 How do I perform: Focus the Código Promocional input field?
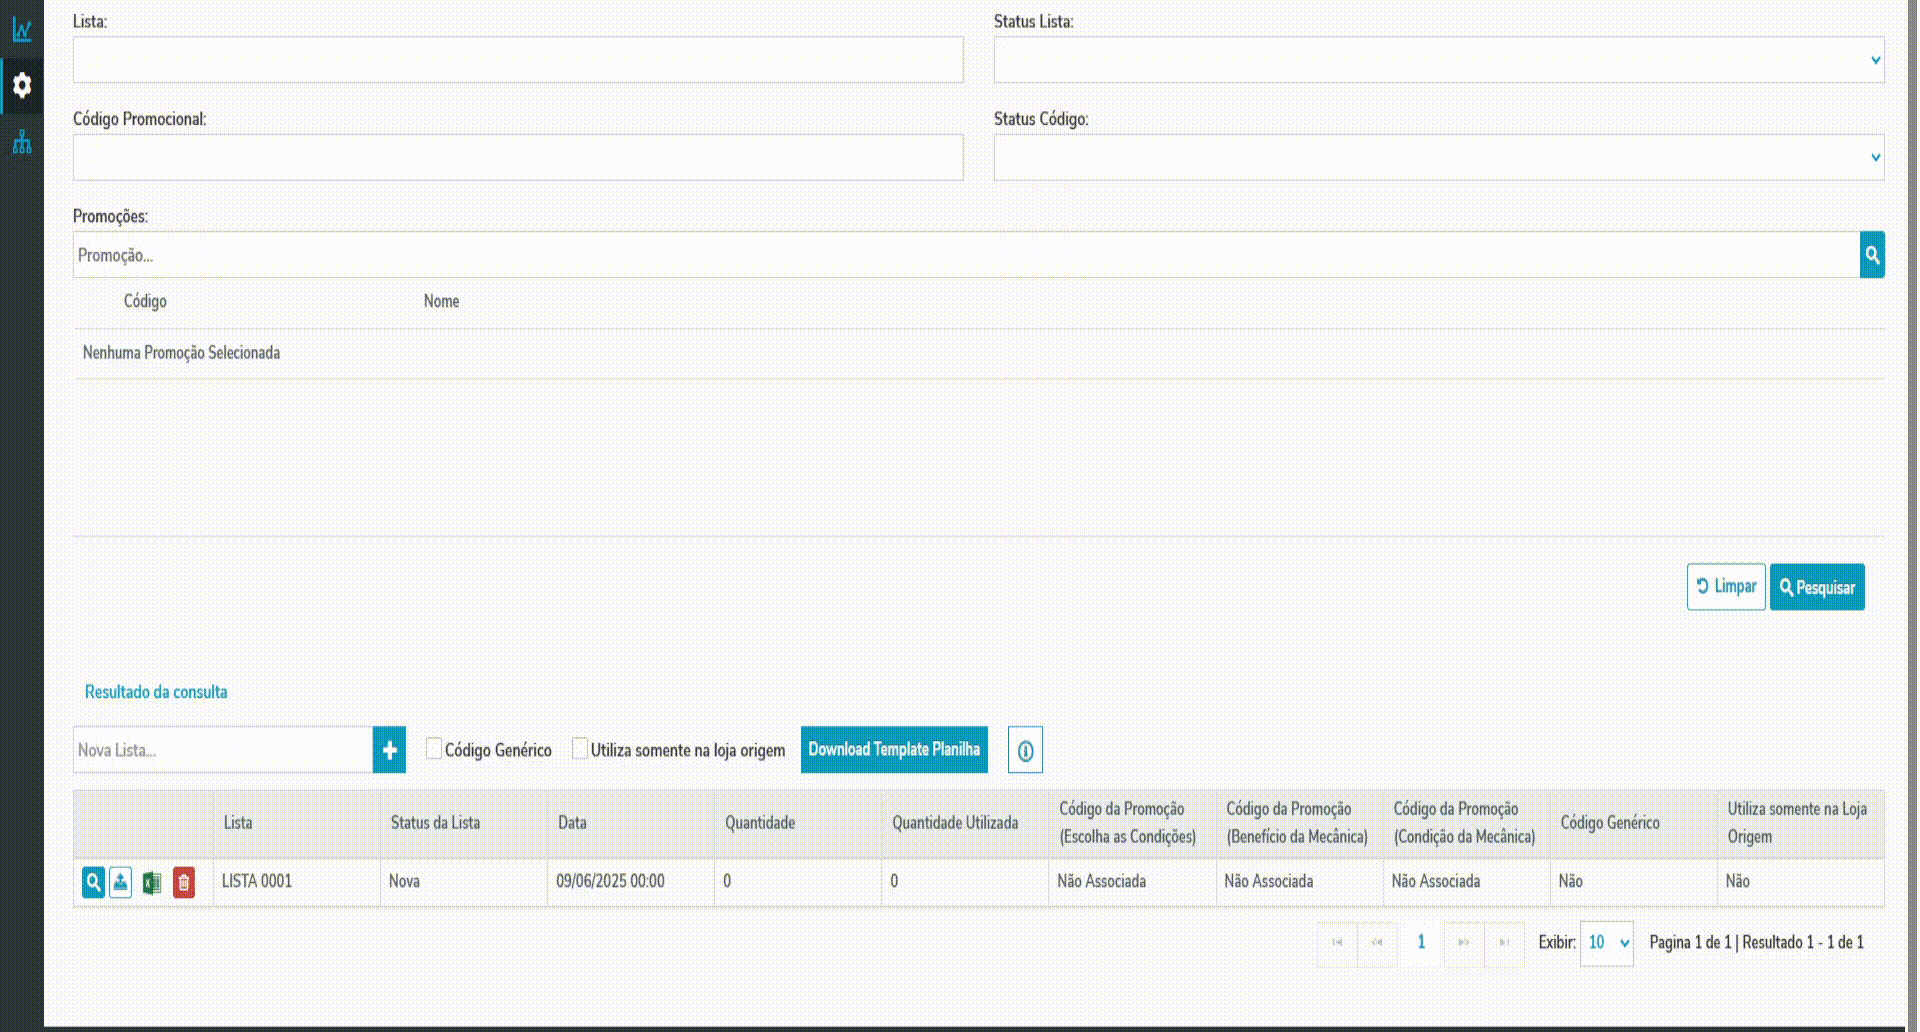tap(518, 158)
